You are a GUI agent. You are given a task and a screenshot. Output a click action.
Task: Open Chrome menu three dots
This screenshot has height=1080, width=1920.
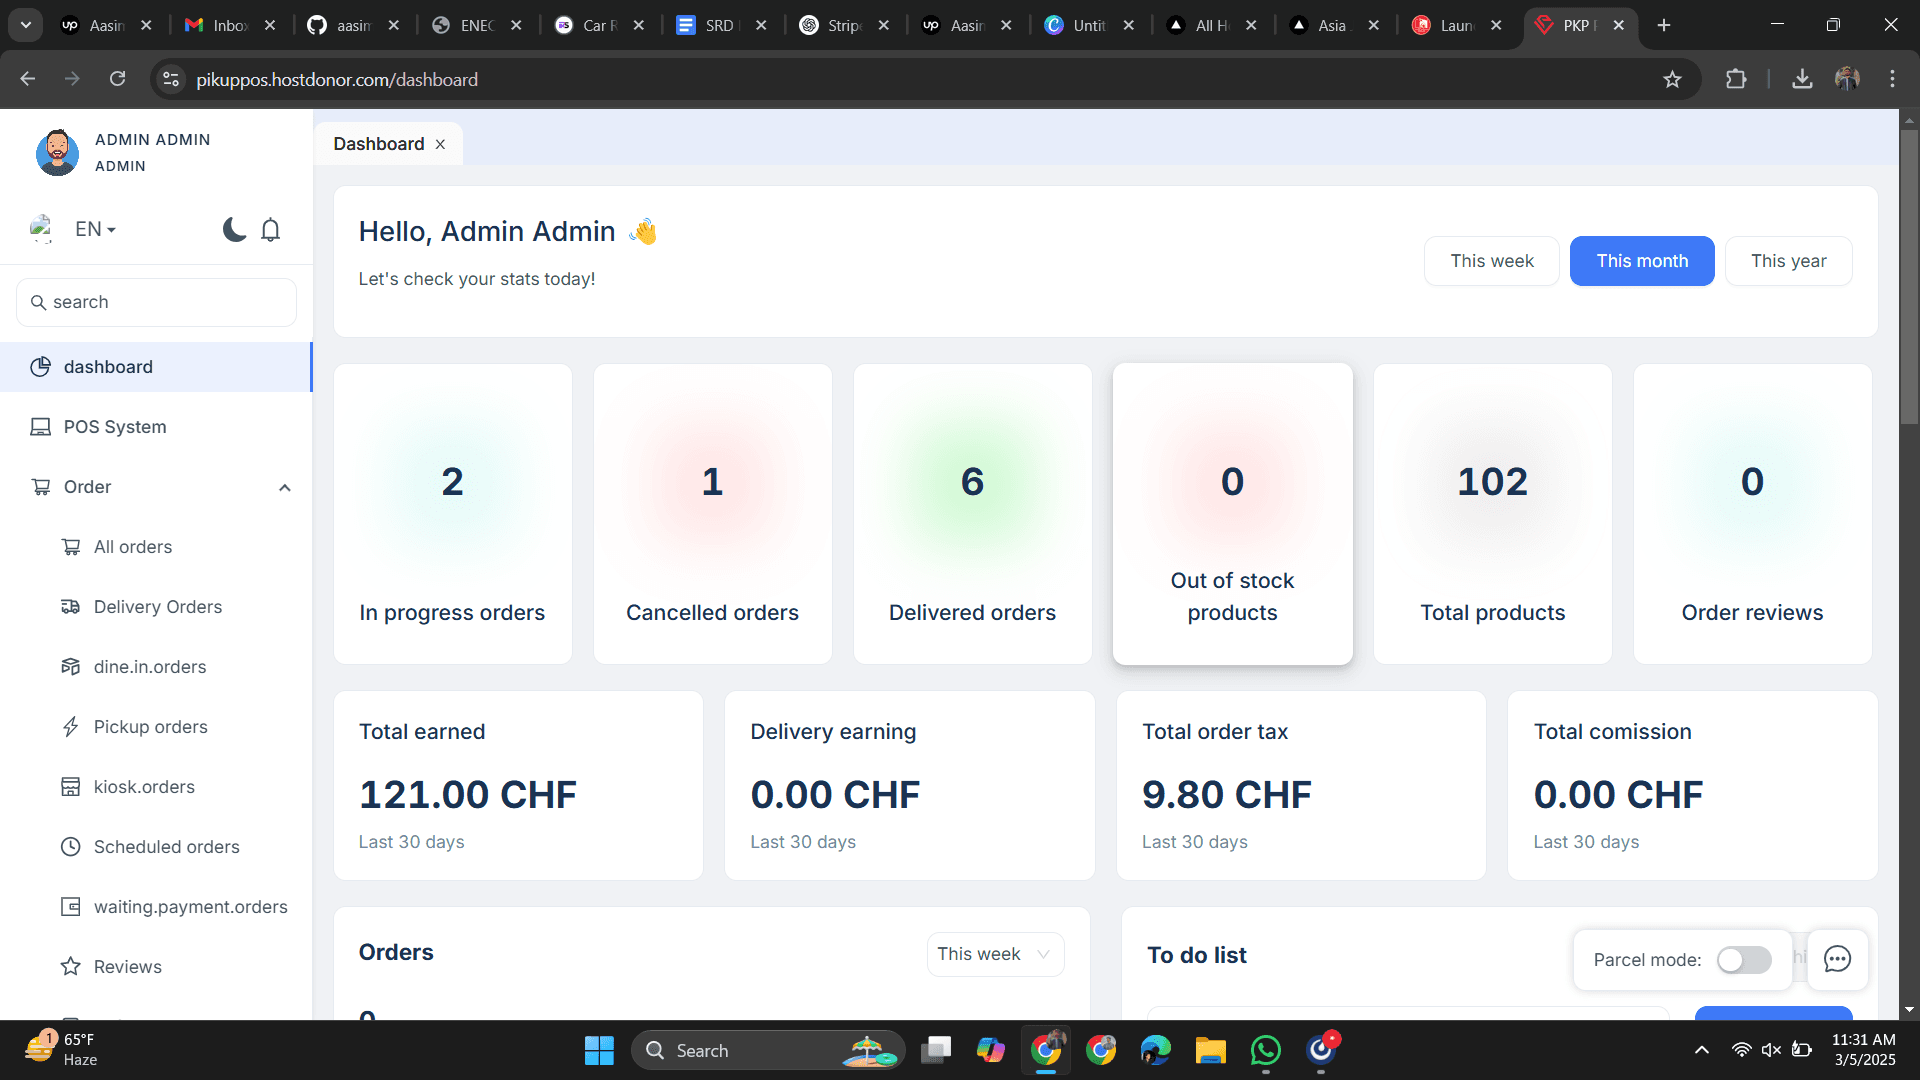pos(1892,79)
